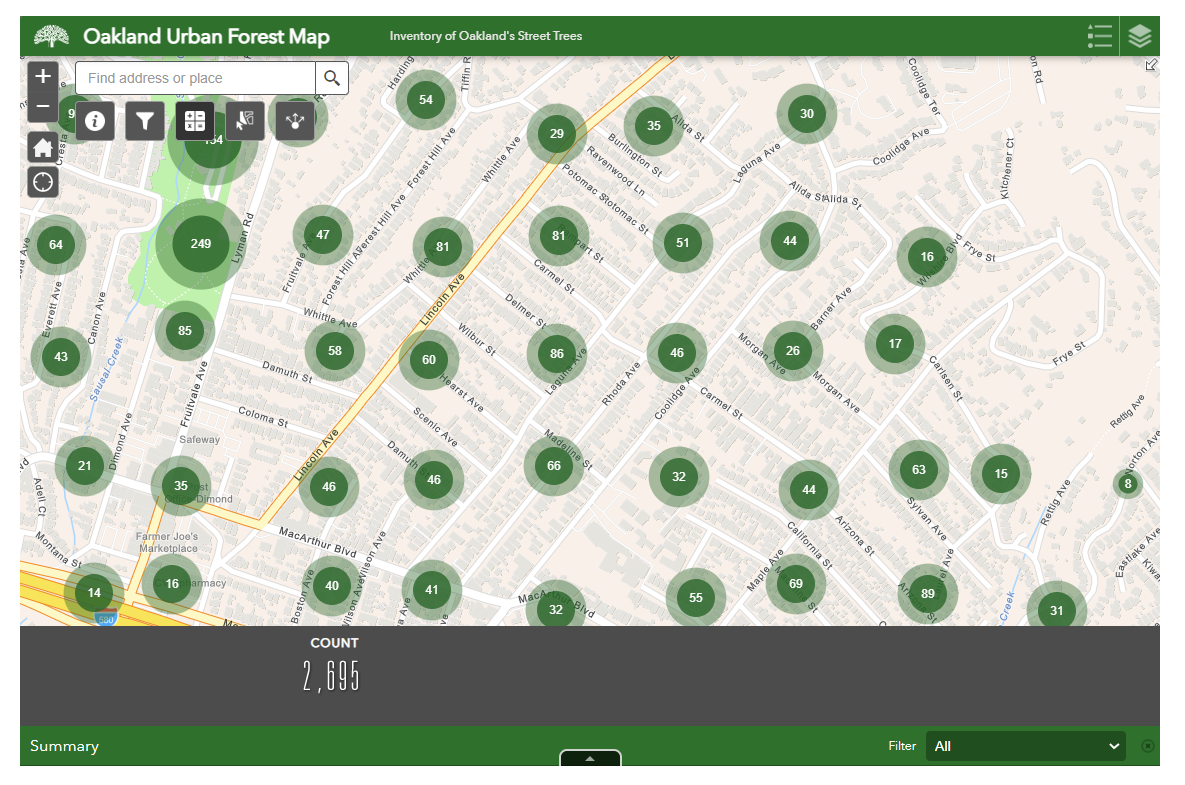The width and height of the screenshot is (1185, 785).
Task: Open the Oakland Urban Forest Map title
Action: [206, 36]
